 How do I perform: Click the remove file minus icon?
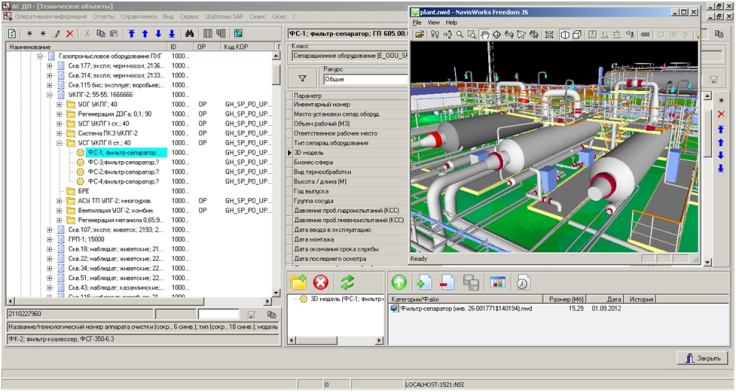click(x=447, y=282)
